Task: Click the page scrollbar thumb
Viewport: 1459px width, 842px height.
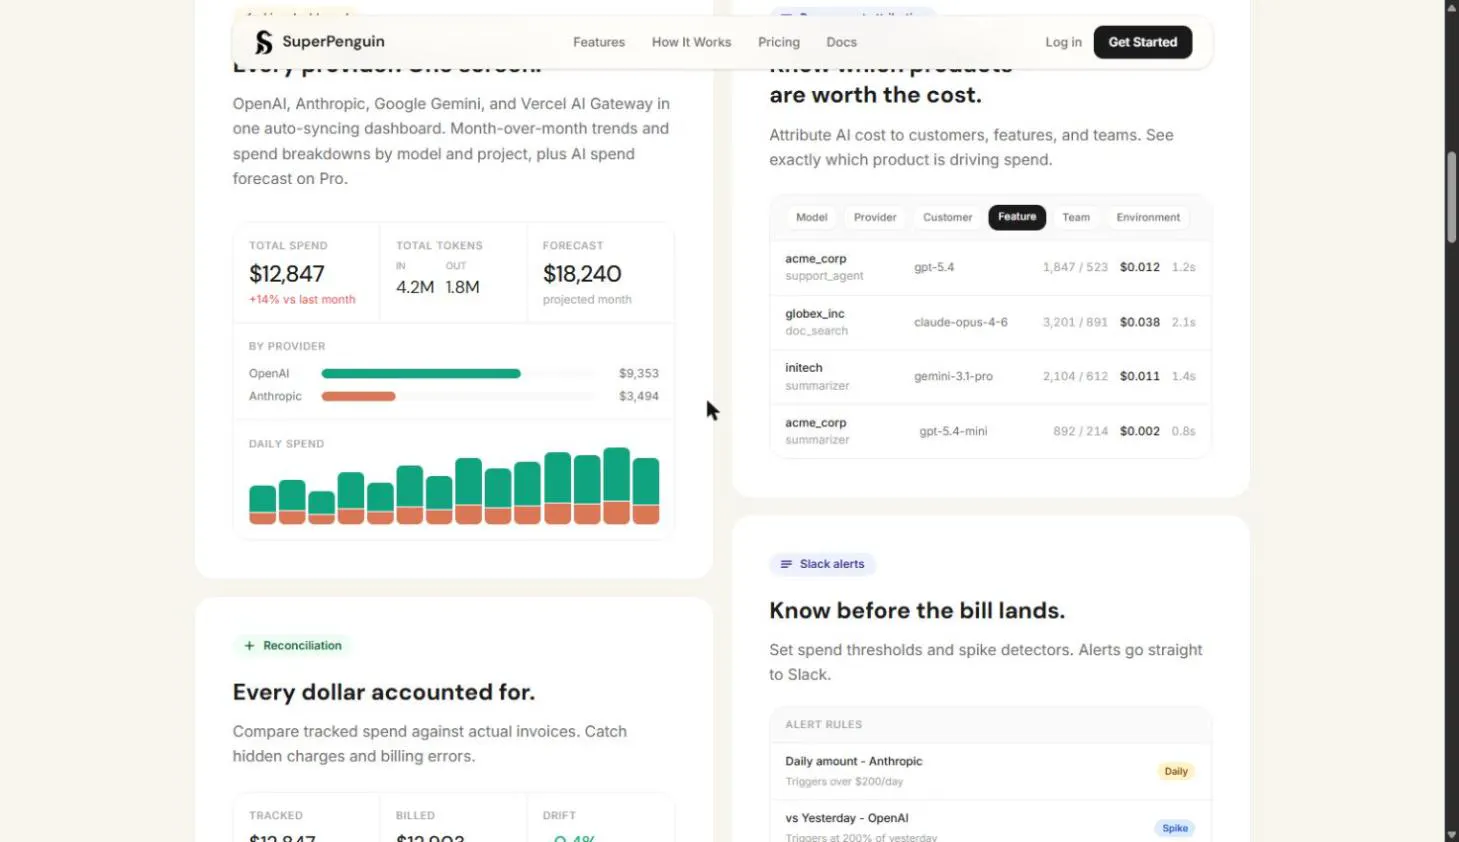Action: tap(1451, 197)
